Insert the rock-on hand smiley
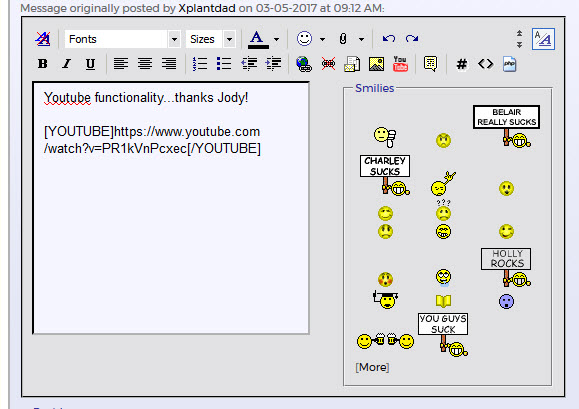This screenshot has height=409, width=579. click(x=443, y=184)
